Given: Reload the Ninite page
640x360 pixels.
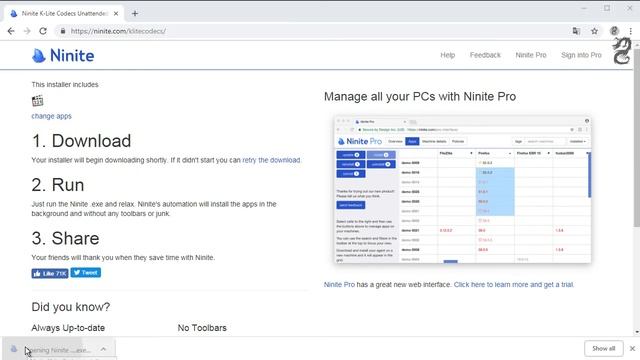Looking at the screenshot, I should click(x=43, y=31).
